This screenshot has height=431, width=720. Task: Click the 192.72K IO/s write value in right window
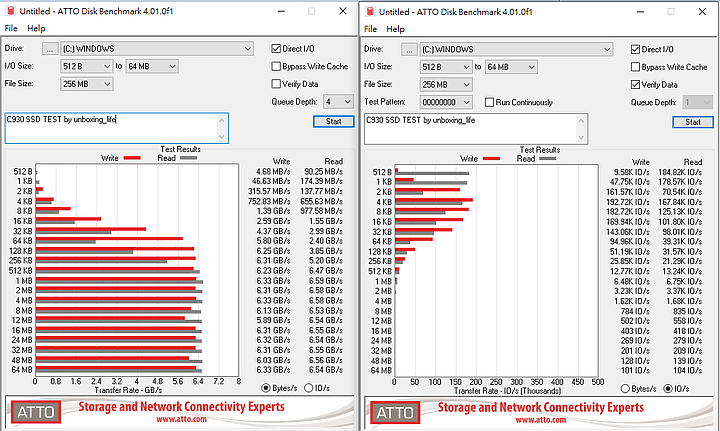tap(627, 202)
